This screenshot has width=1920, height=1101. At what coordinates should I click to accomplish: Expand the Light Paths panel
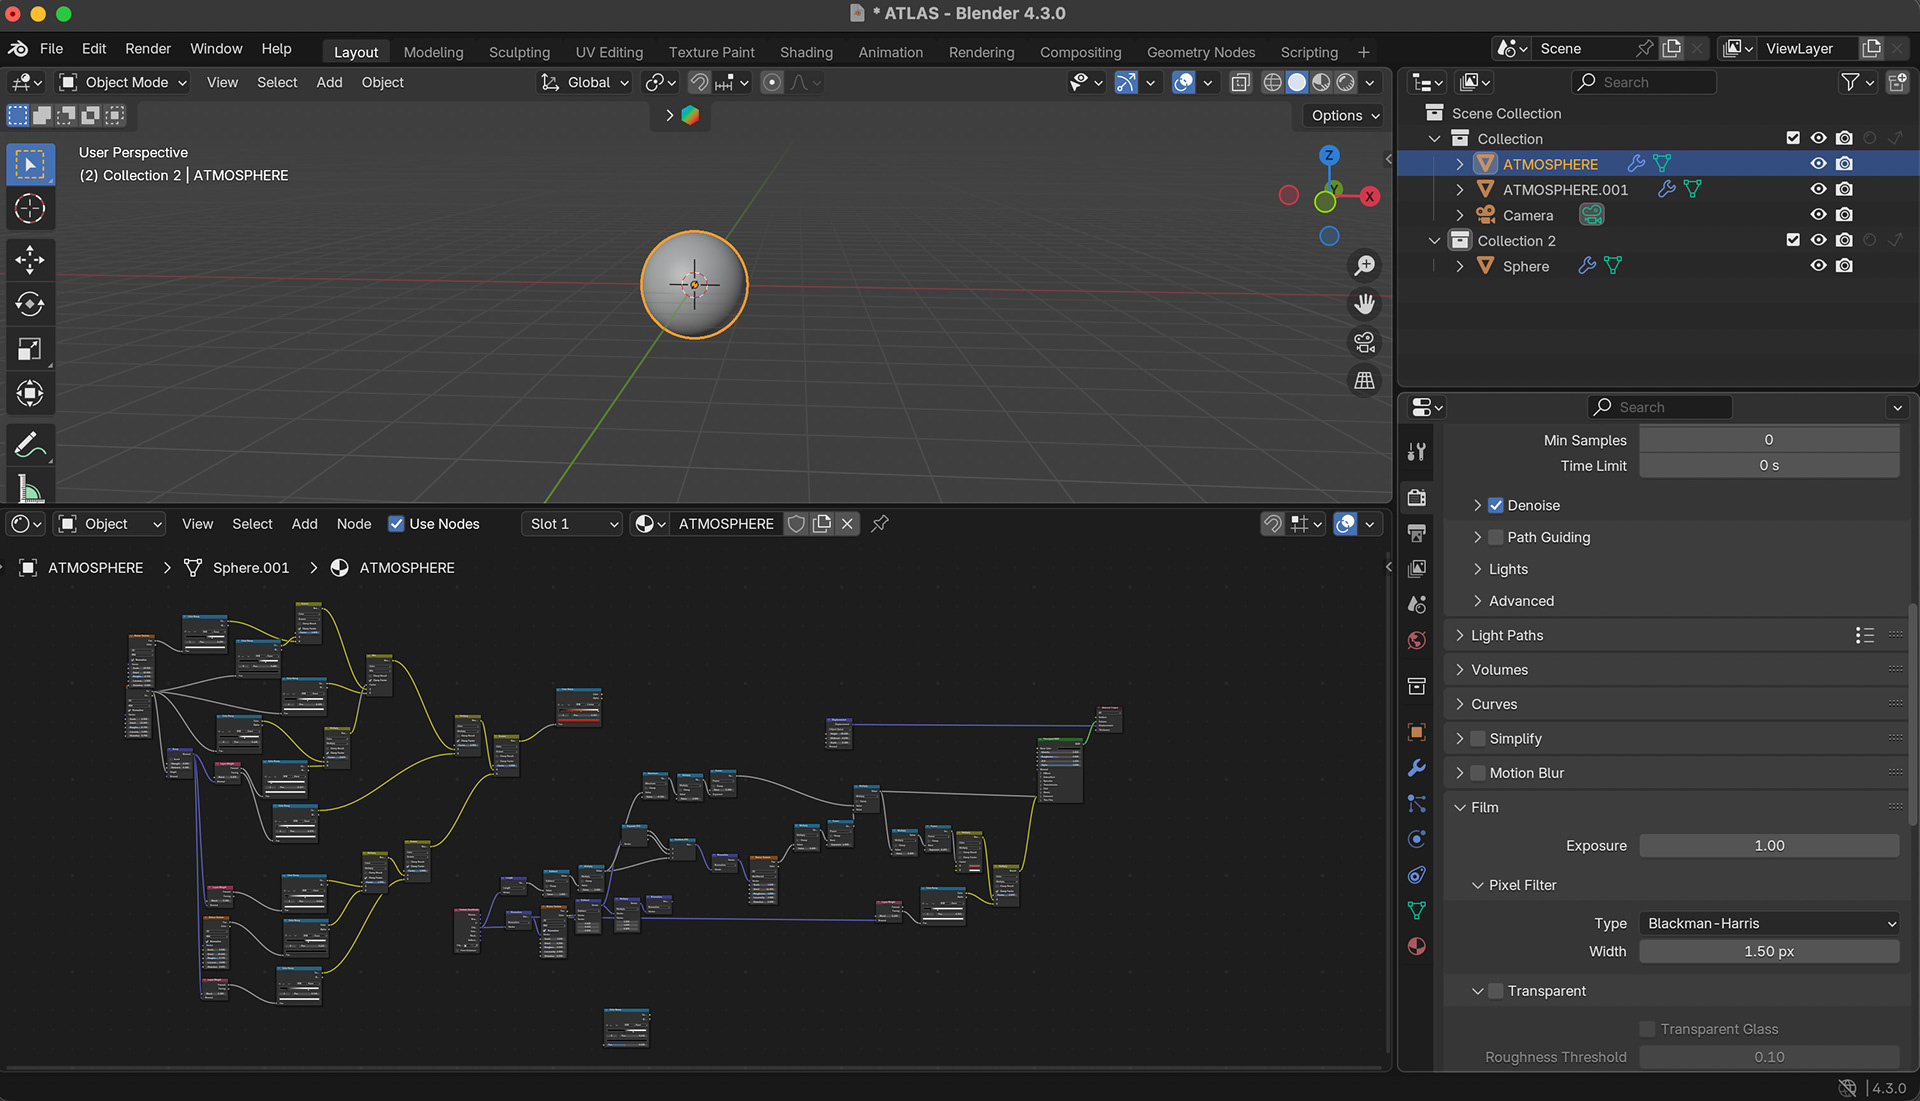pos(1506,635)
